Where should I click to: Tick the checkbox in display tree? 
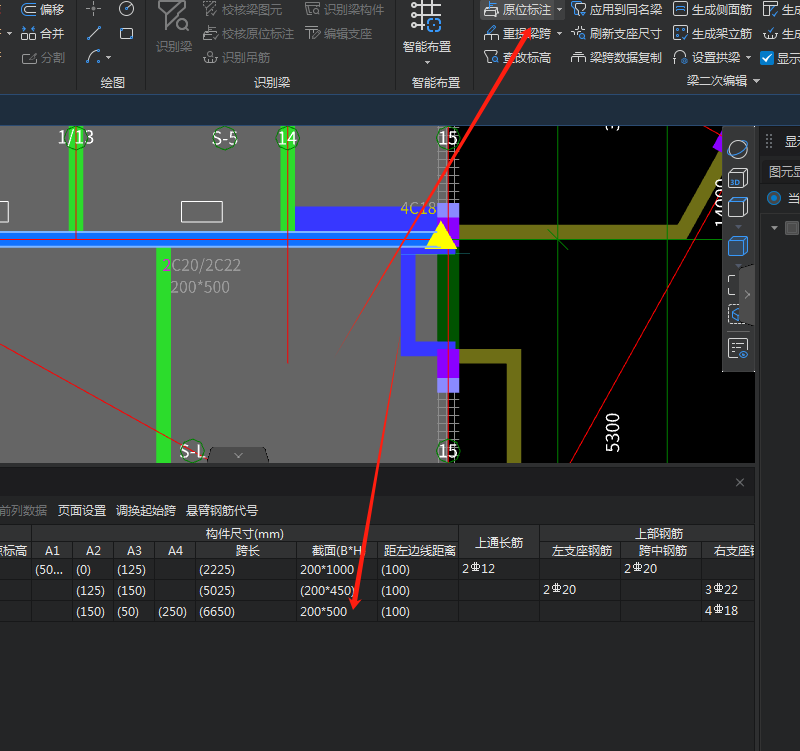[x=791, y=228]
